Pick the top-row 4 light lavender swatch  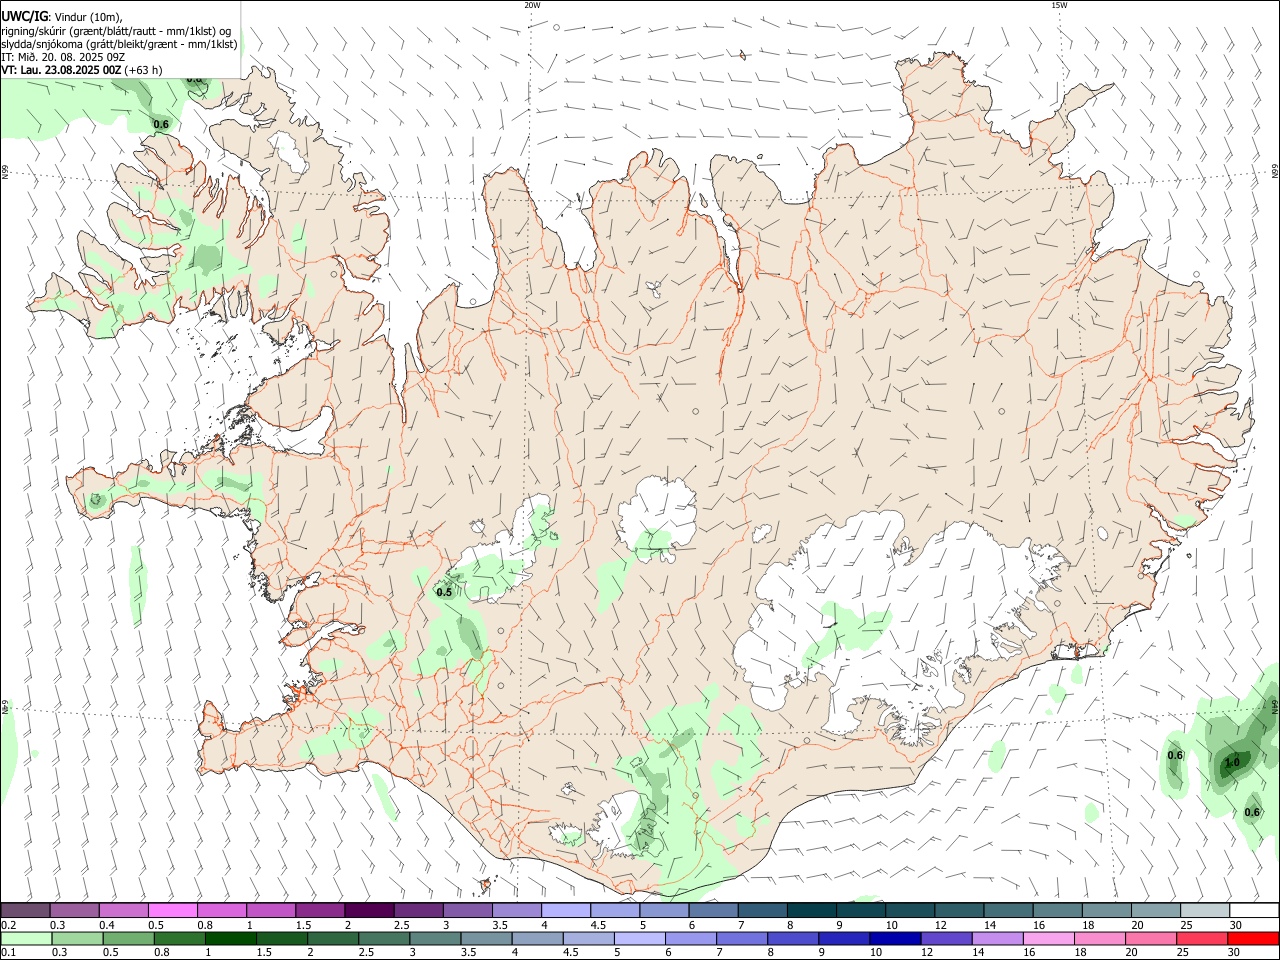pos(565,910)
